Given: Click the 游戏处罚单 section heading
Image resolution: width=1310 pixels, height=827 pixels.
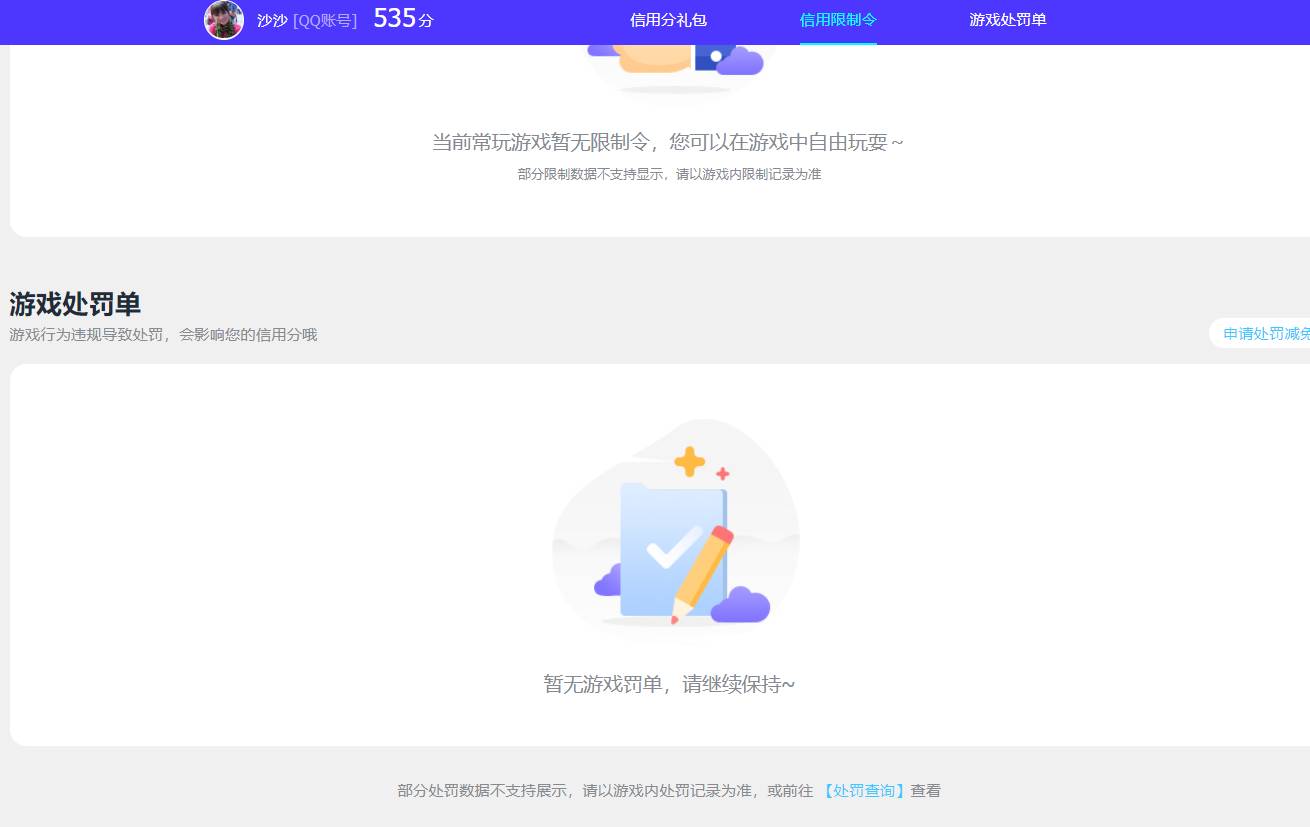Looking at the screenshot, I should point(74,304).
